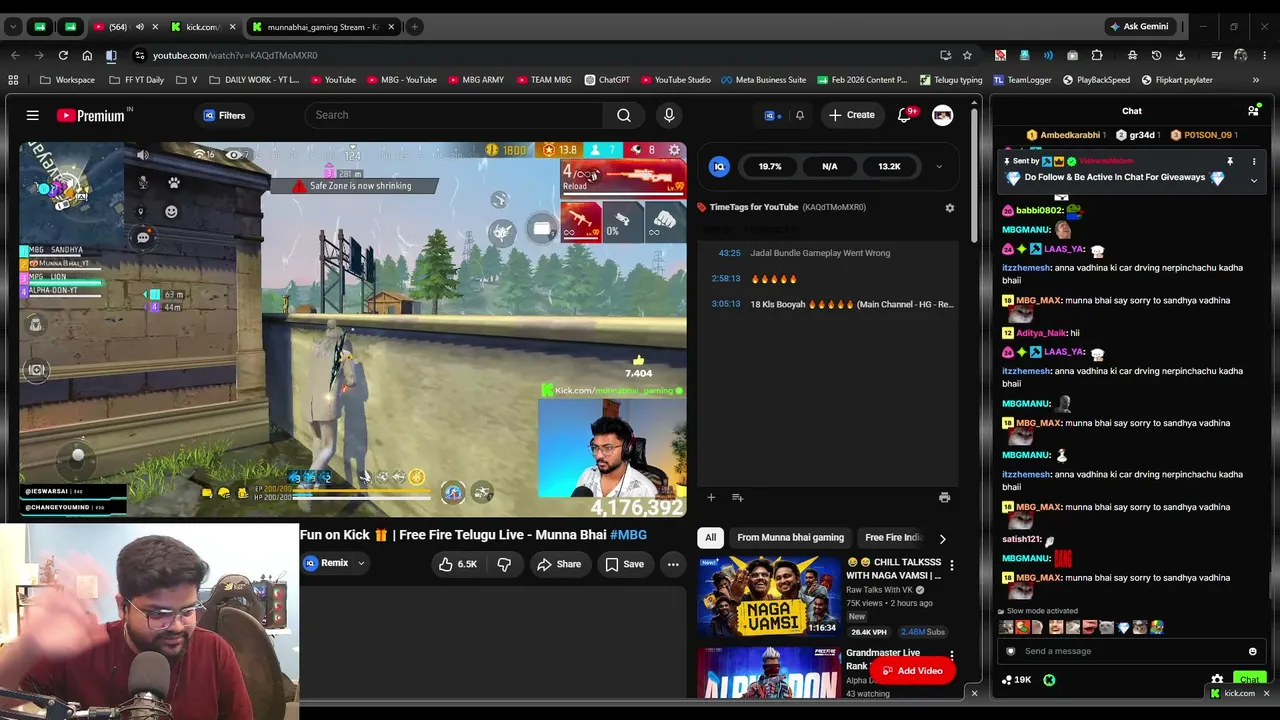Send message with green Chat button
This screenshot has height=720, width=1280.
tap(1249, 680)
